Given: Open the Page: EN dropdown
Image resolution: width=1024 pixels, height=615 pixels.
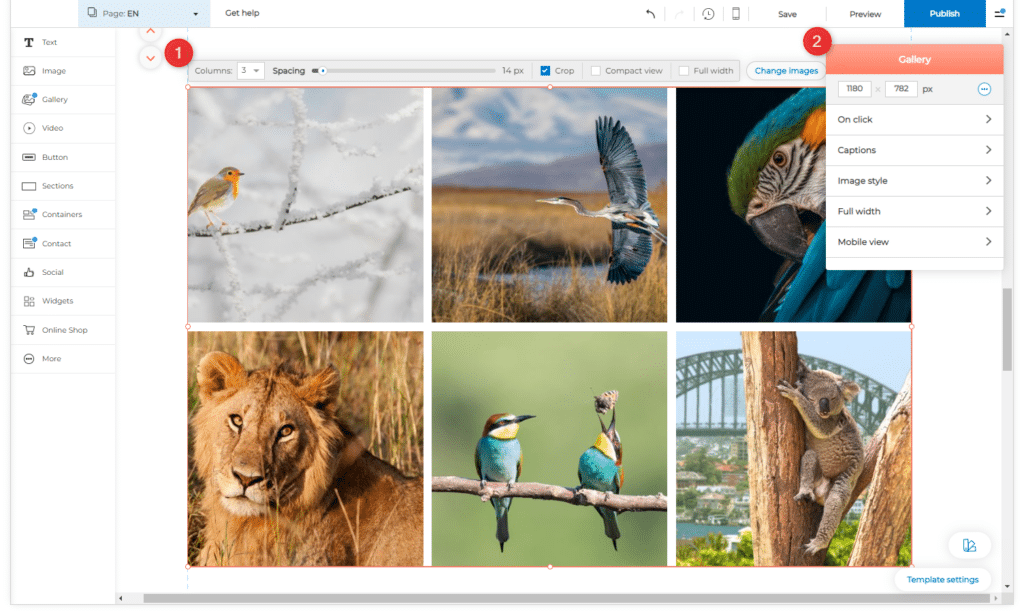Looking at the screenshot, I should point(143,14).
